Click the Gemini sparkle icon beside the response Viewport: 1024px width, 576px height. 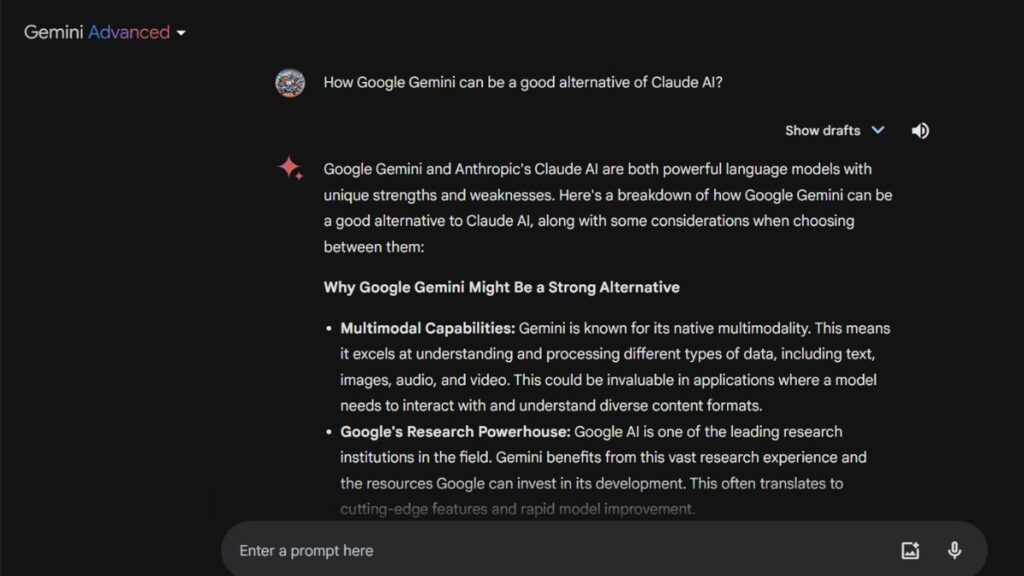click(x=289, y=168)
